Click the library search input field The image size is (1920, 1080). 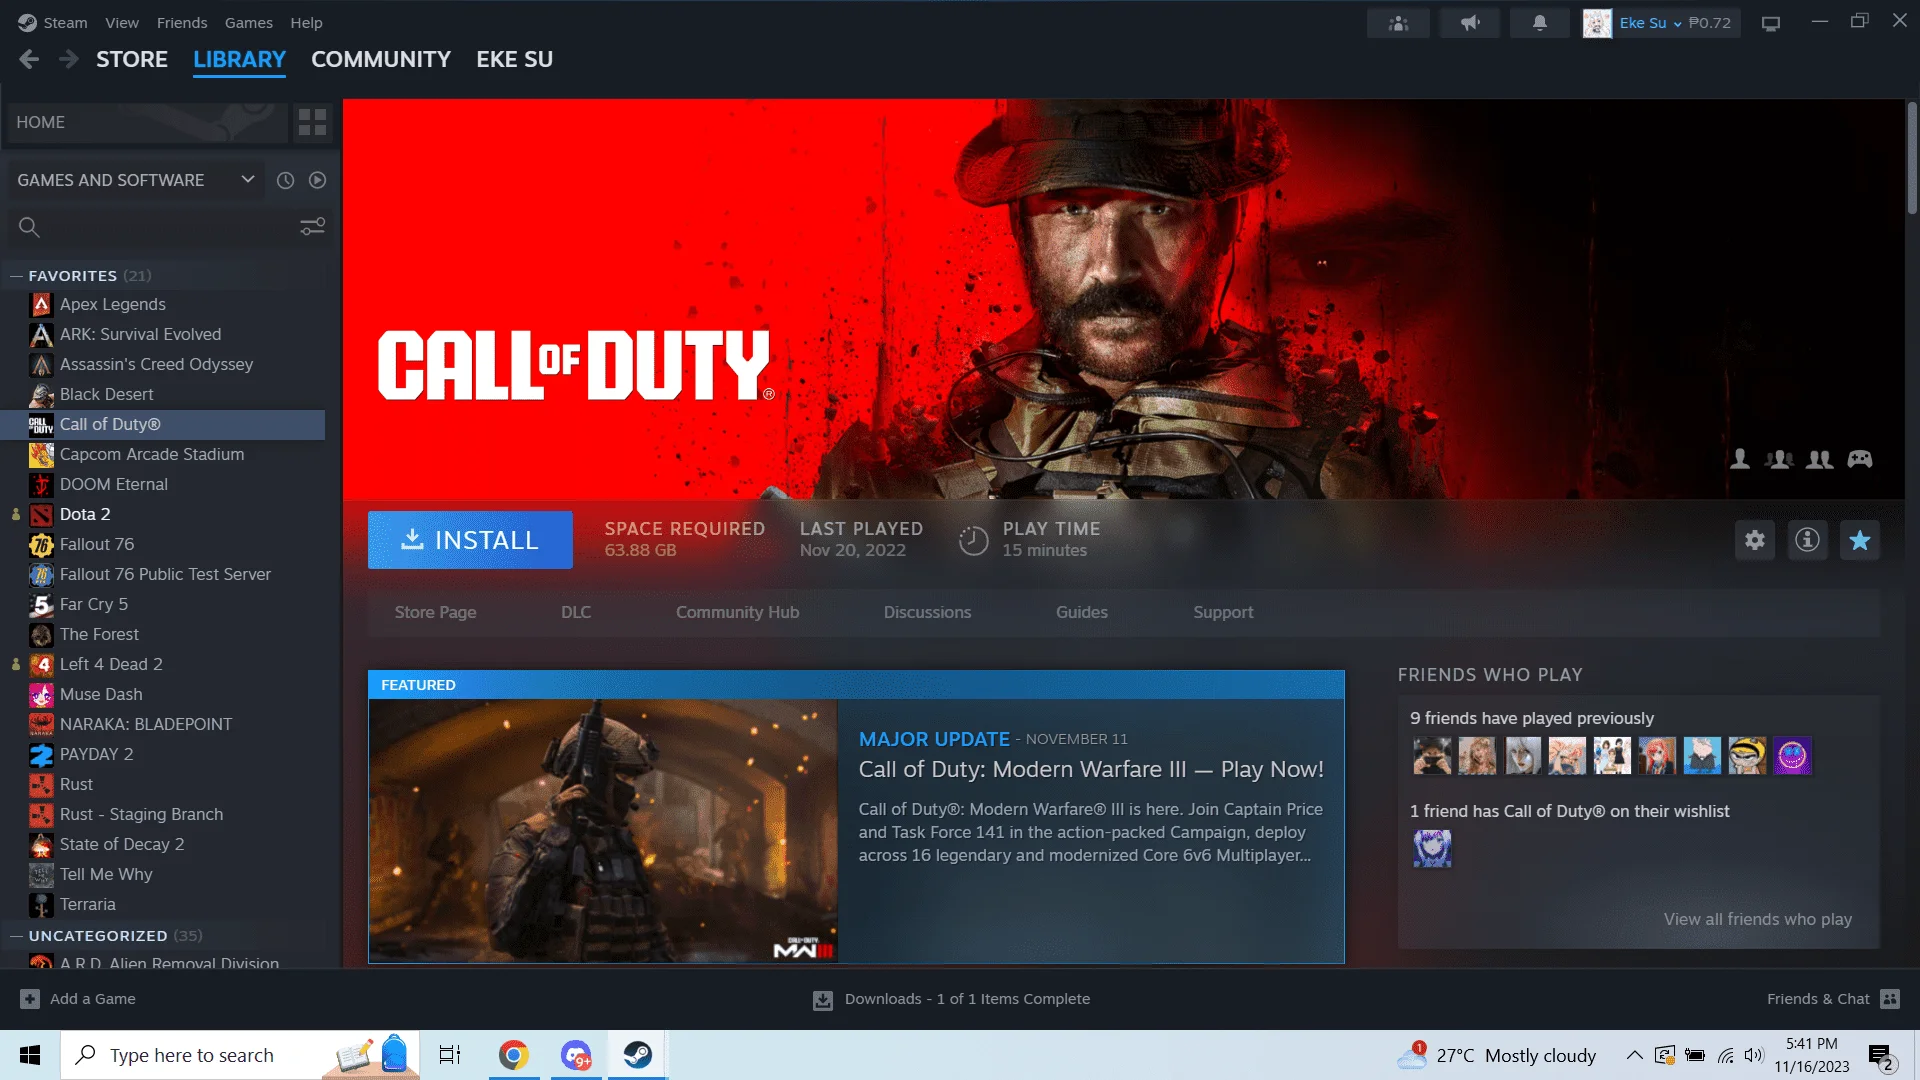coord(170,227)
